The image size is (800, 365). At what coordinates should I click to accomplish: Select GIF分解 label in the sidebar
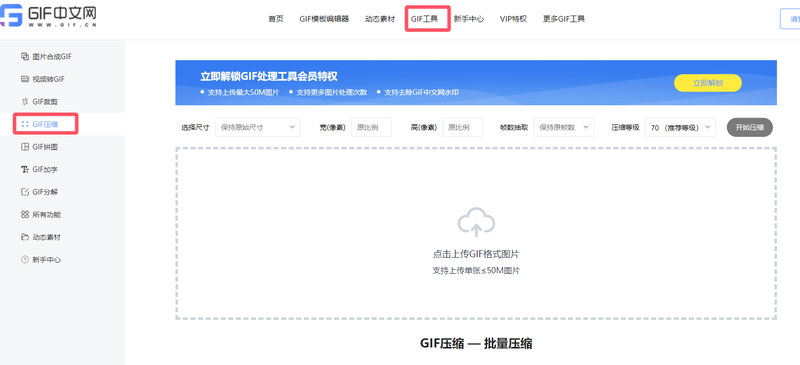coord(45,192)
